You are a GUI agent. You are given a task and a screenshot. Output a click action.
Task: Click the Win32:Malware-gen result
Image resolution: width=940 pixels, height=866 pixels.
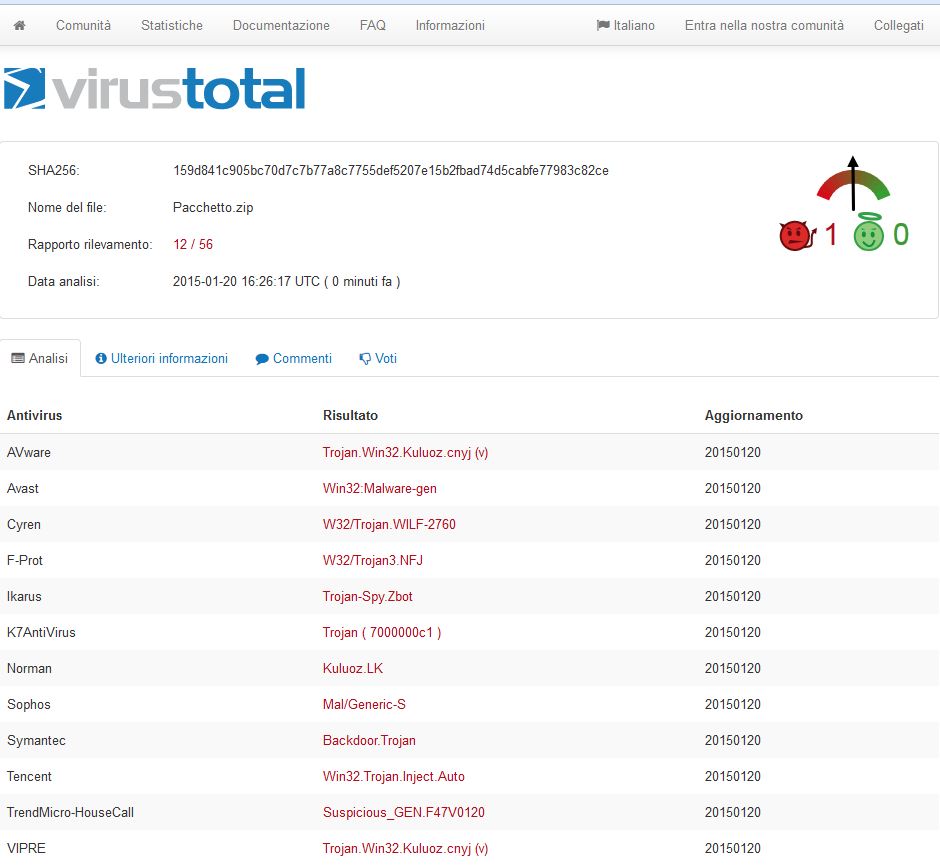[x=379, y=488]
